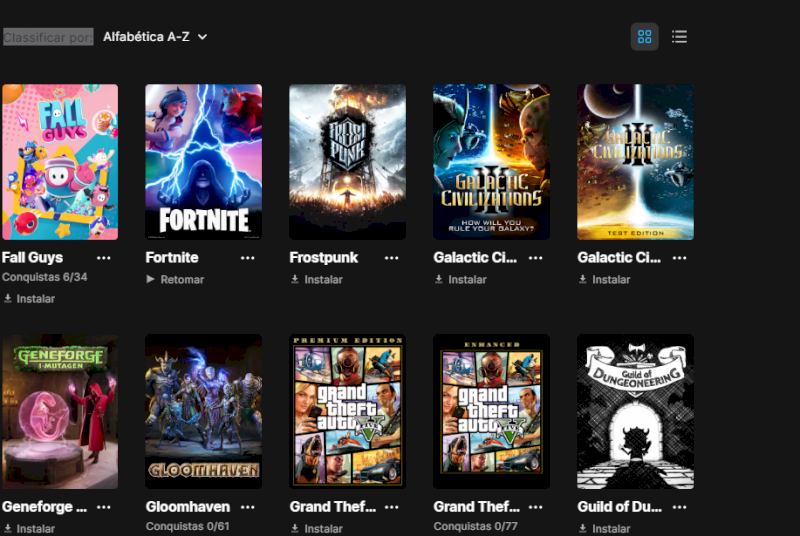Click Instalar under Galactic Civilizations II

[461, 279]
